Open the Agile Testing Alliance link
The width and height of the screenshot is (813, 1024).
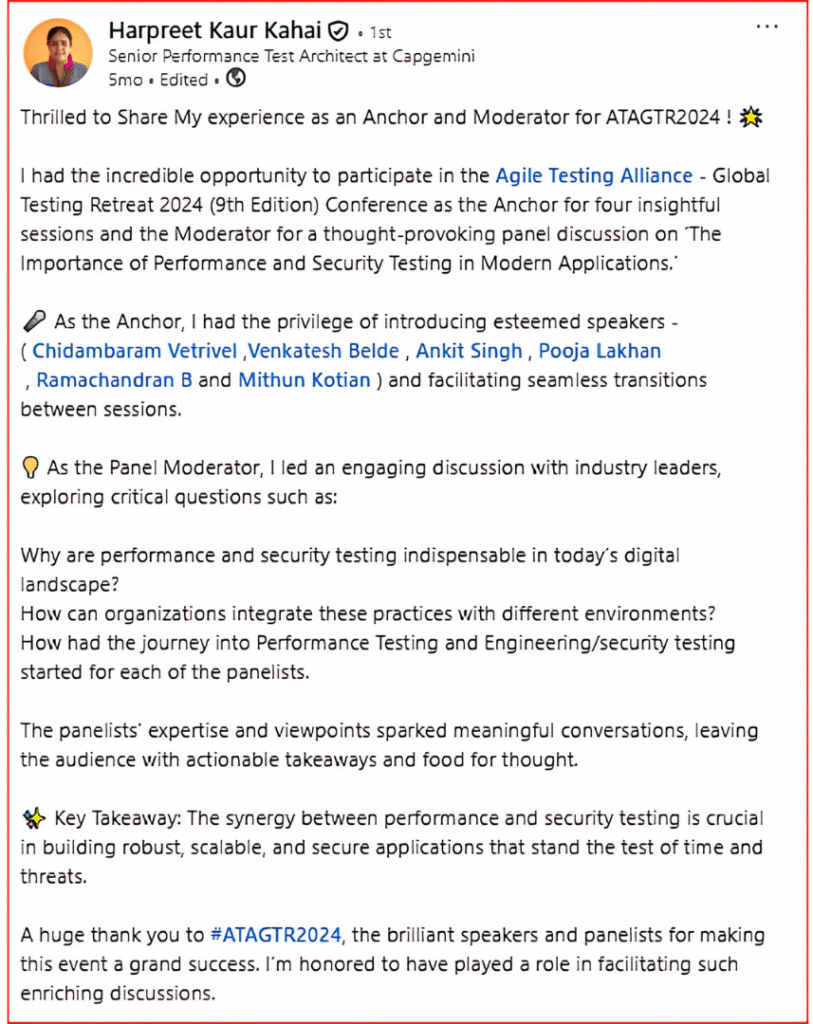[594, 176]
